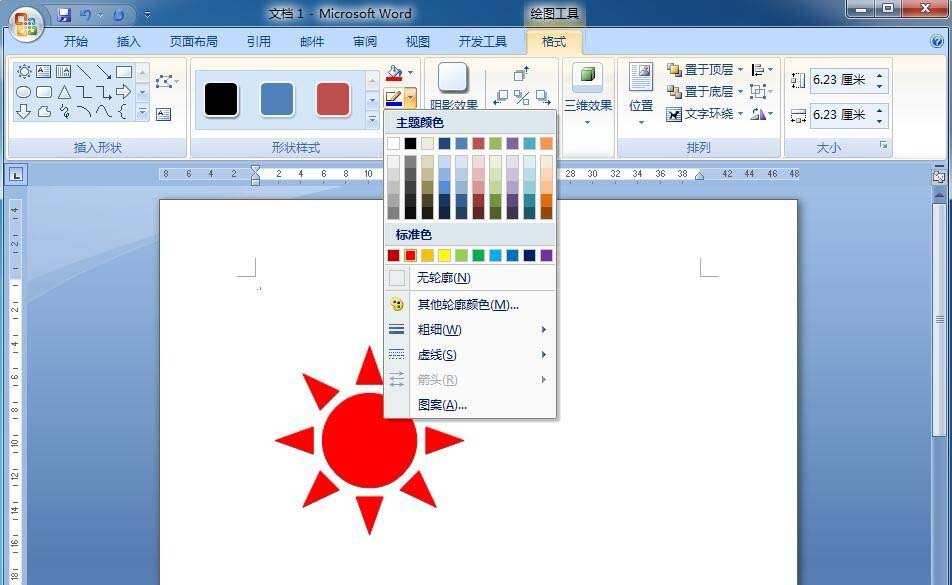Pick the black theme color swatch
This screenshot has height=585, width=952.
click(410, 143)
